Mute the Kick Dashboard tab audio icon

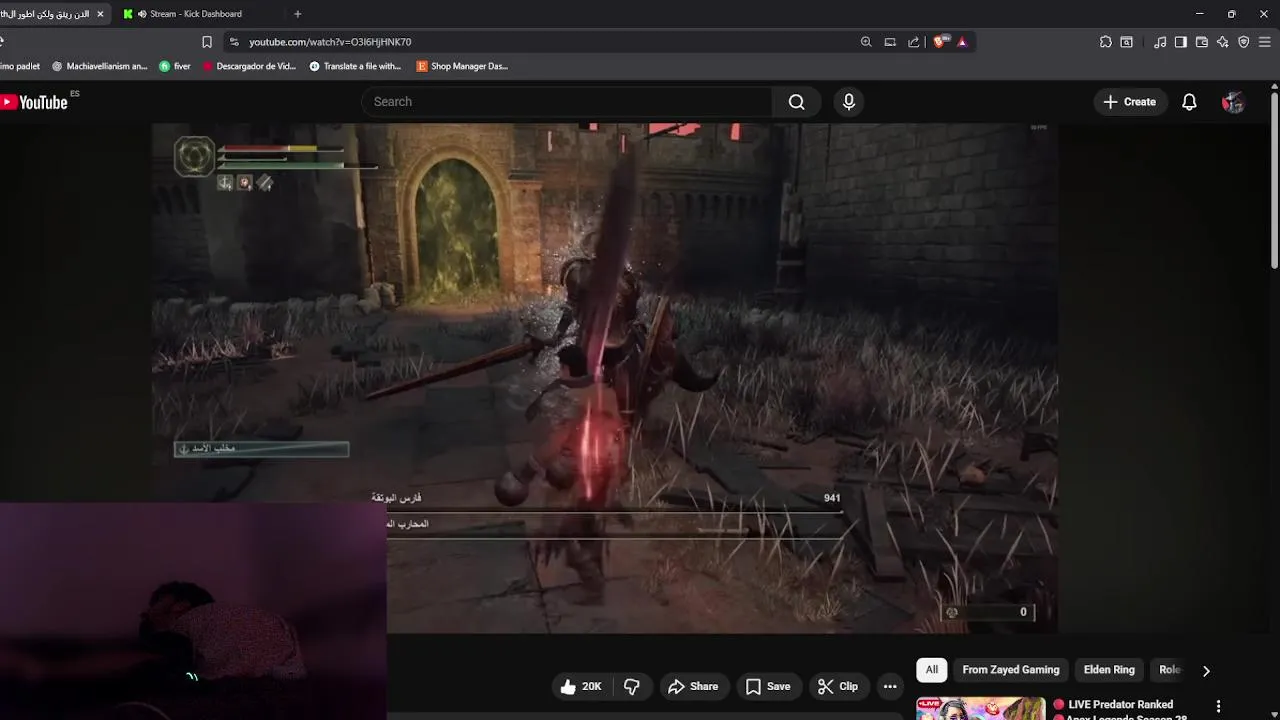coord(141,14)
